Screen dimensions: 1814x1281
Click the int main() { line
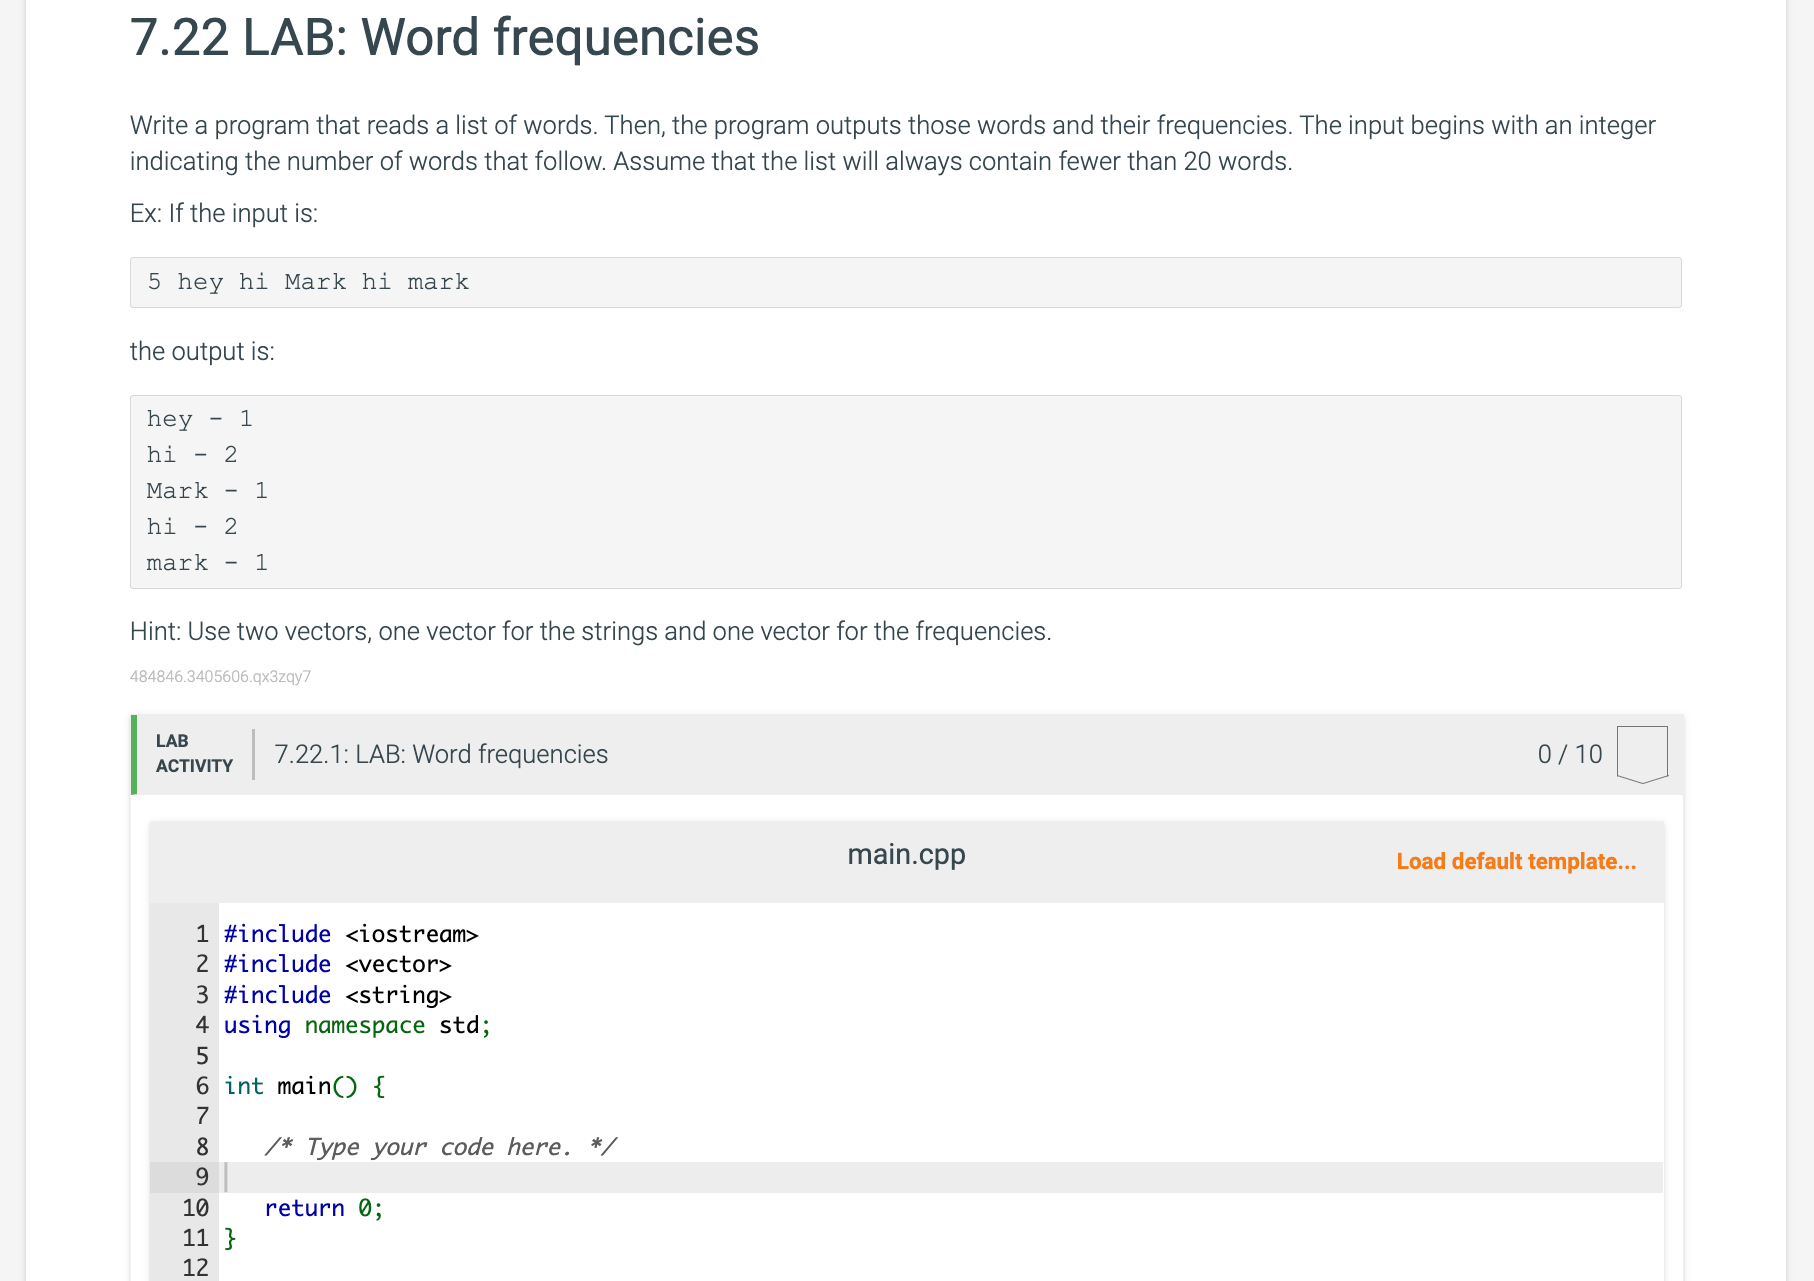(x=304, y=1086)
